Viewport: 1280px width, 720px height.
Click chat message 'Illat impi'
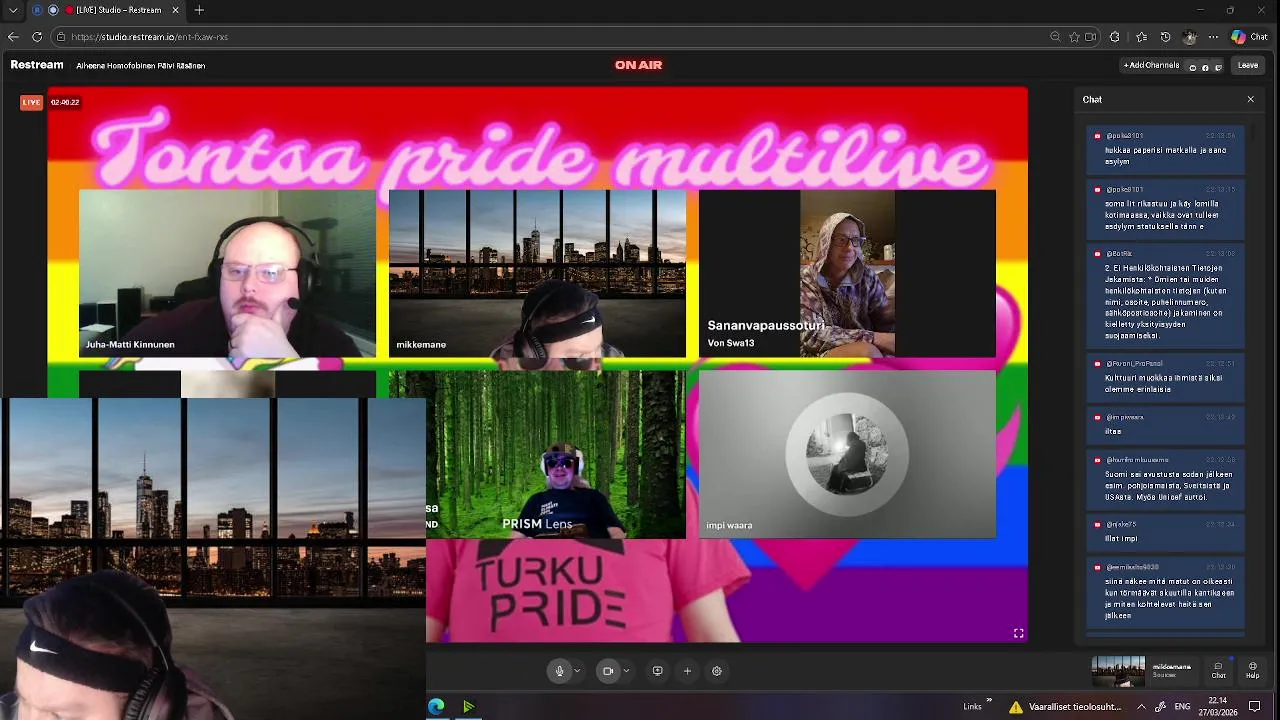(x=1166, y=530)
